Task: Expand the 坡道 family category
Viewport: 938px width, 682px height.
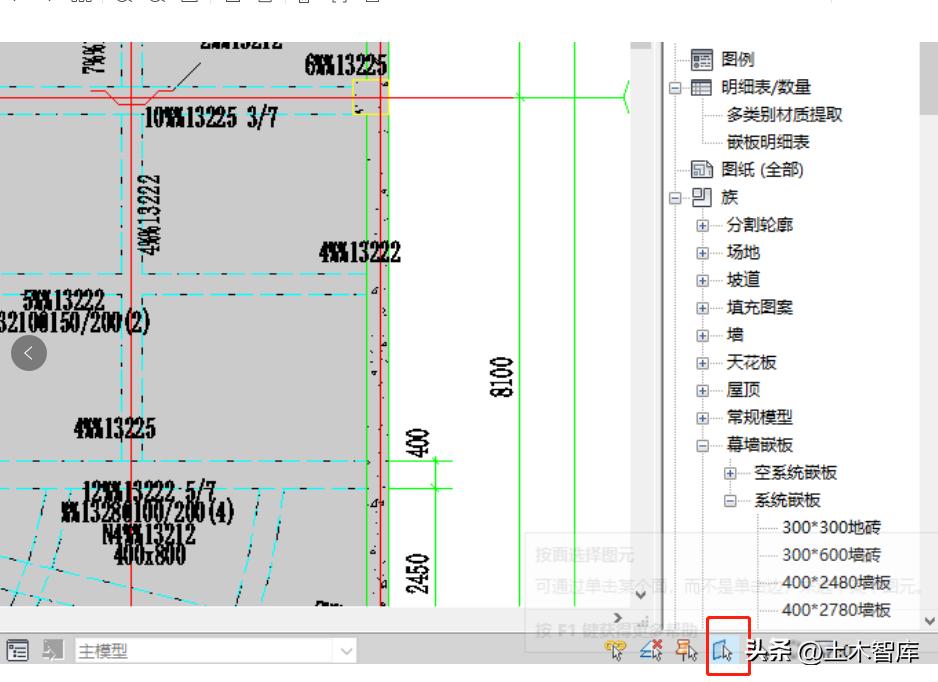Action: click(703, 279)
